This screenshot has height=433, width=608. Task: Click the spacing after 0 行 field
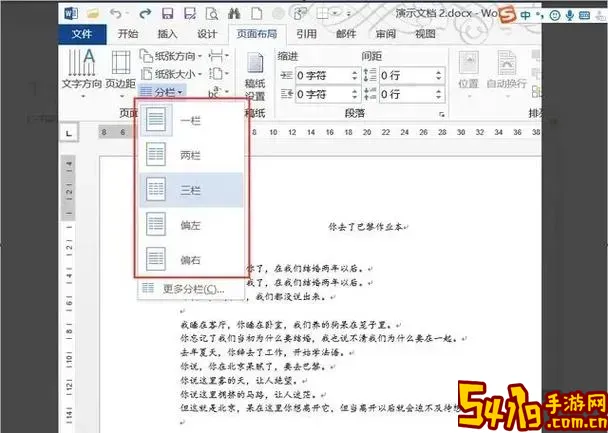pyautogui.click(x=411, y=94)
